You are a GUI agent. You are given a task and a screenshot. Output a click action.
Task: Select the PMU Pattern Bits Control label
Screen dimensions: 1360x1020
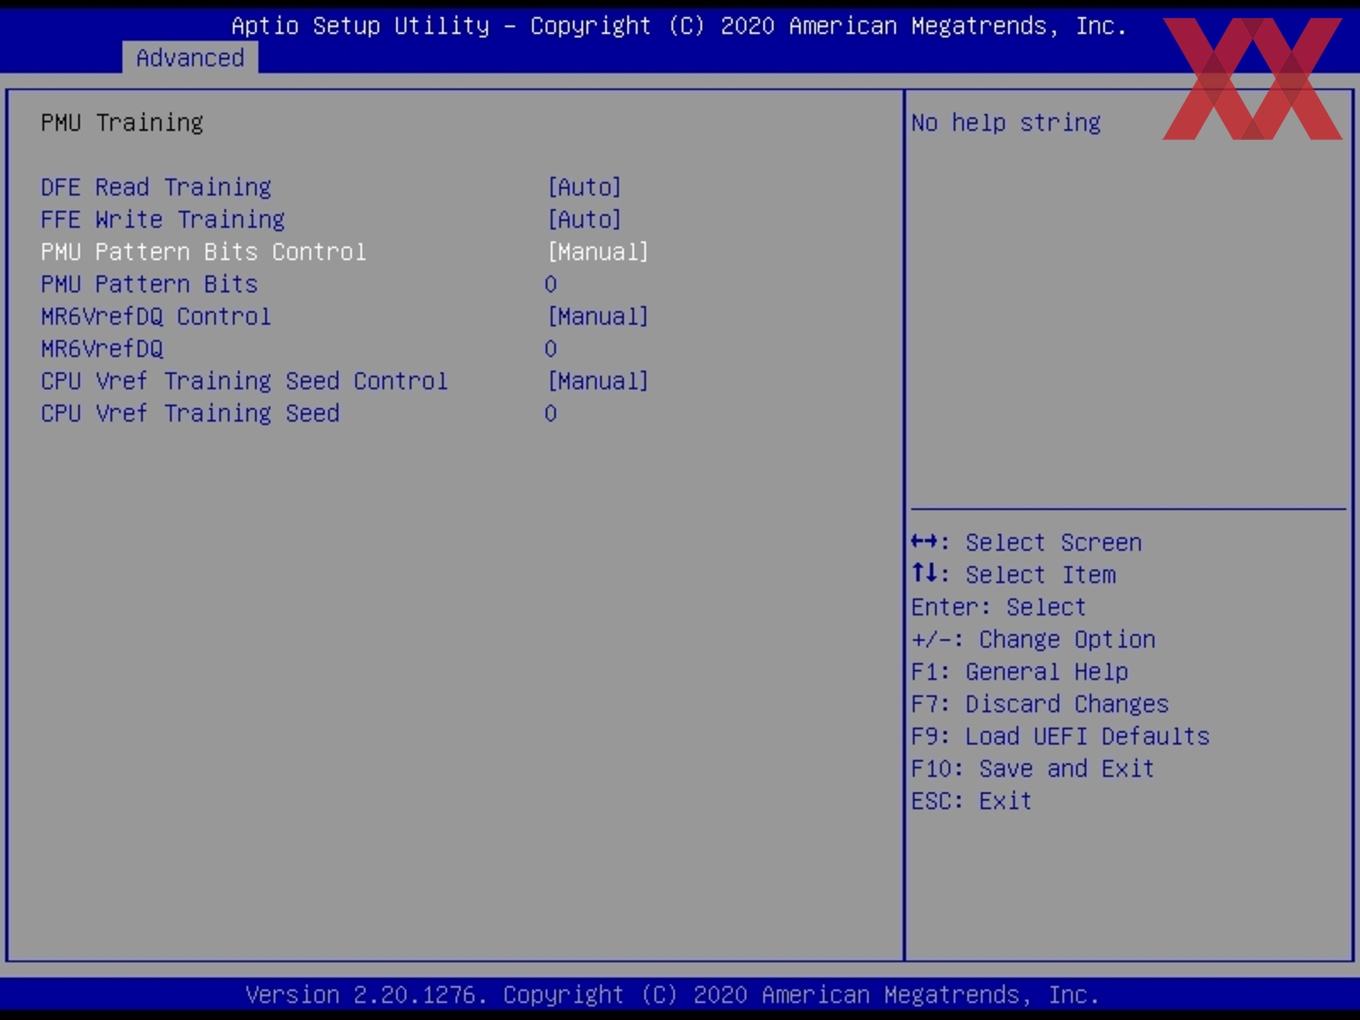(x=204, y=252)
